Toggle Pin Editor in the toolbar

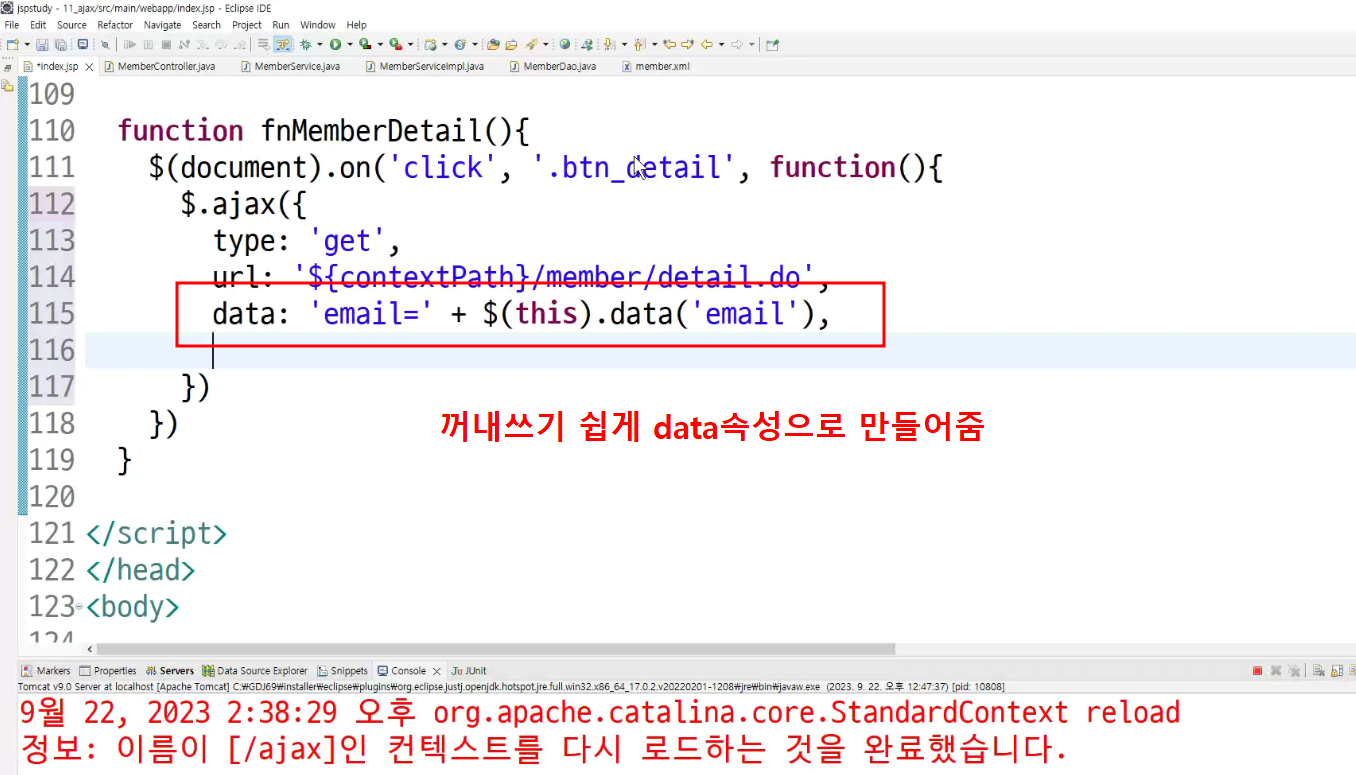tap(772, 44)
